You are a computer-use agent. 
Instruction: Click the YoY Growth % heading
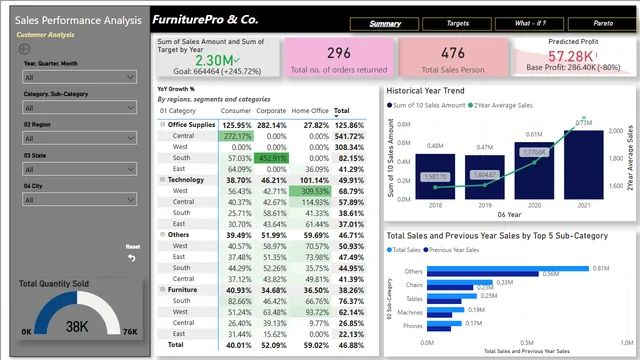click(x=176, y=89)
